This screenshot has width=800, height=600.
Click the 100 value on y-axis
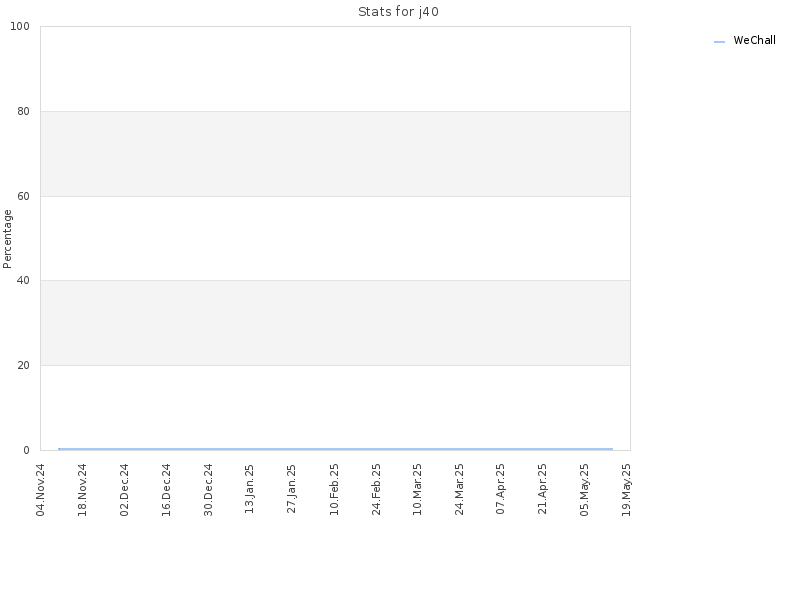click(20, 27)
